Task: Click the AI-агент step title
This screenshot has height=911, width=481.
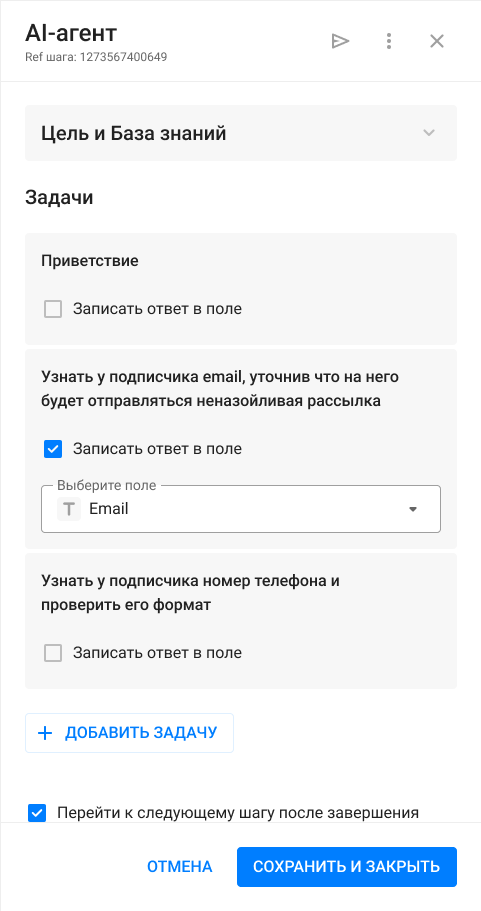Action: pyautogui.click(x=71, y=33)
